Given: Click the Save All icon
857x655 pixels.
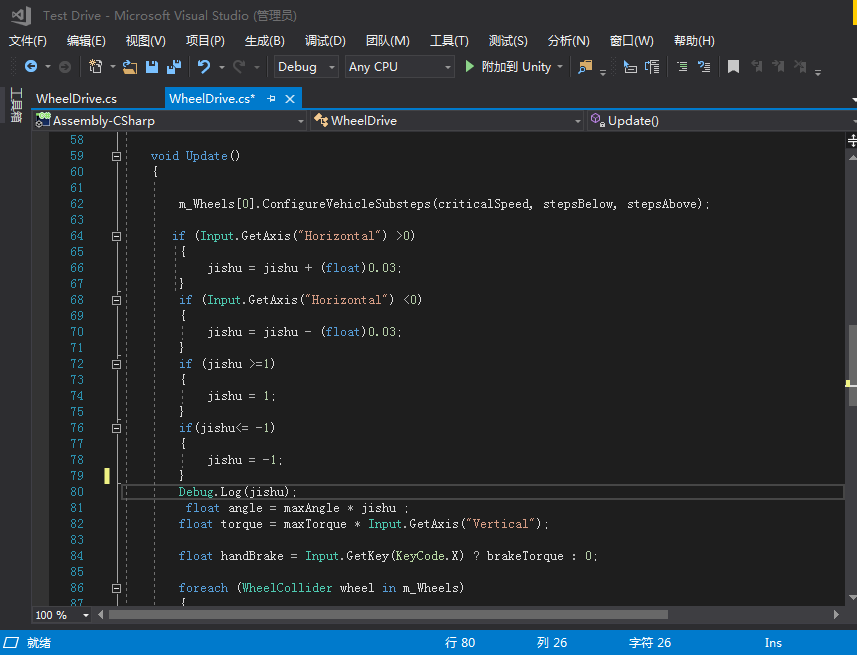Looking at the screenshot, I should click(x=174, y=67).
